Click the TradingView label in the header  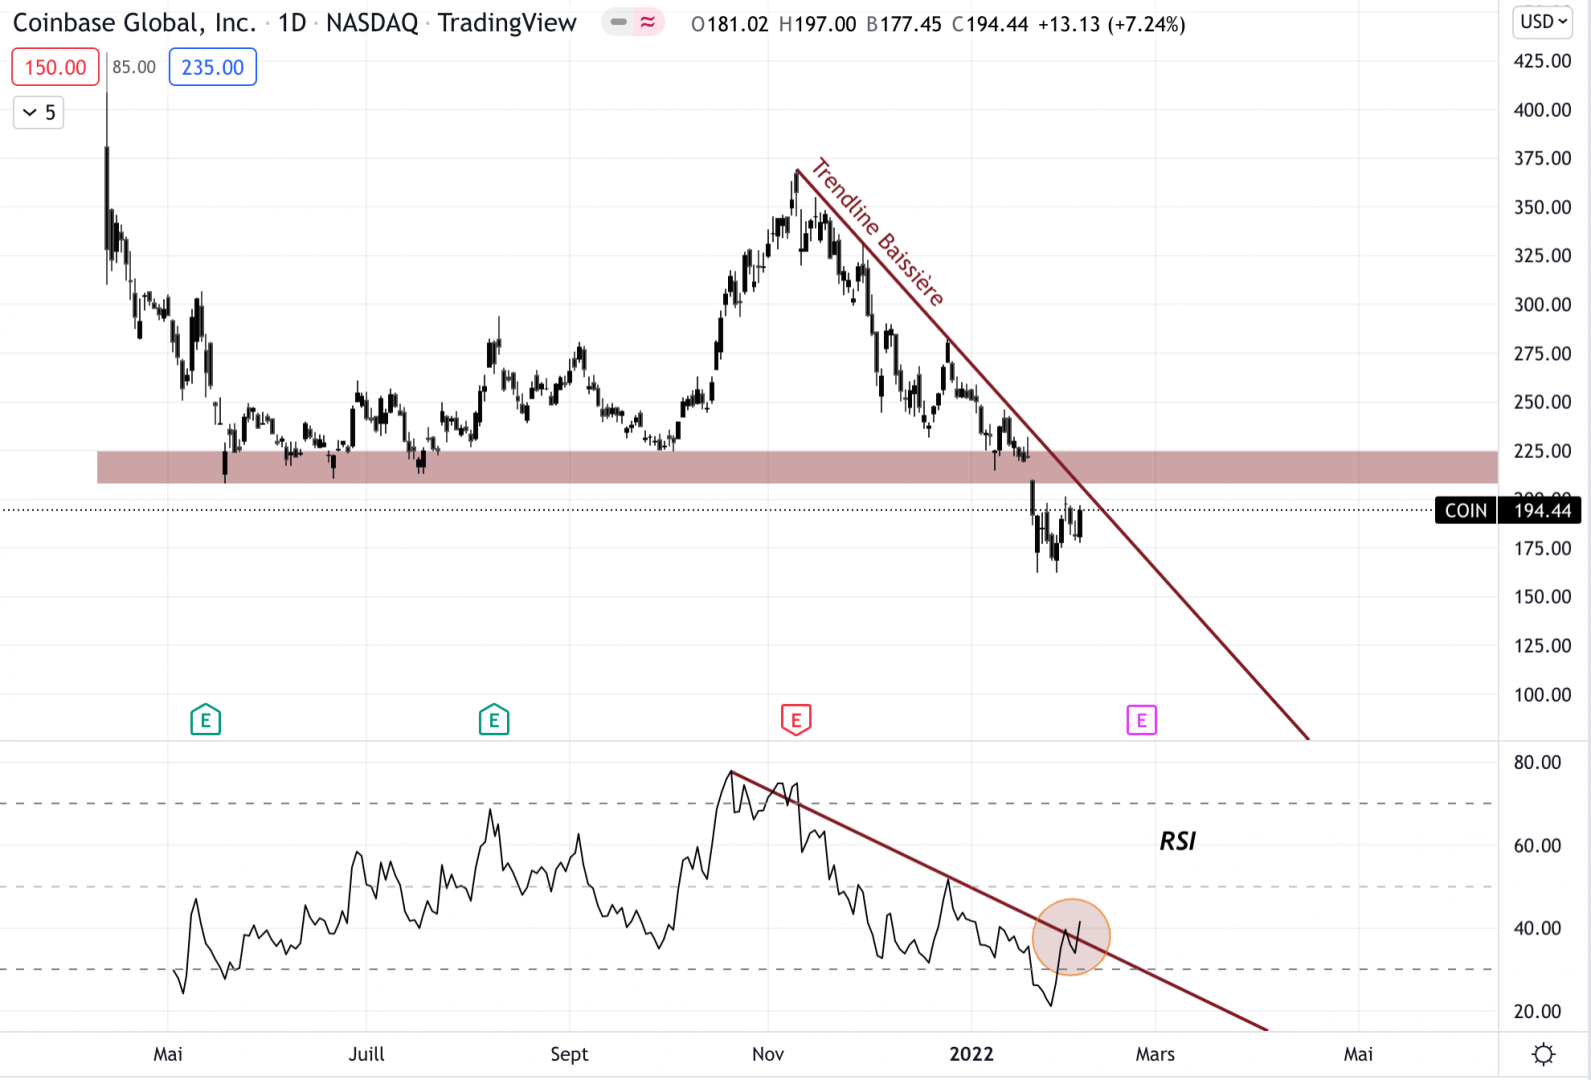tap(507, 23)
